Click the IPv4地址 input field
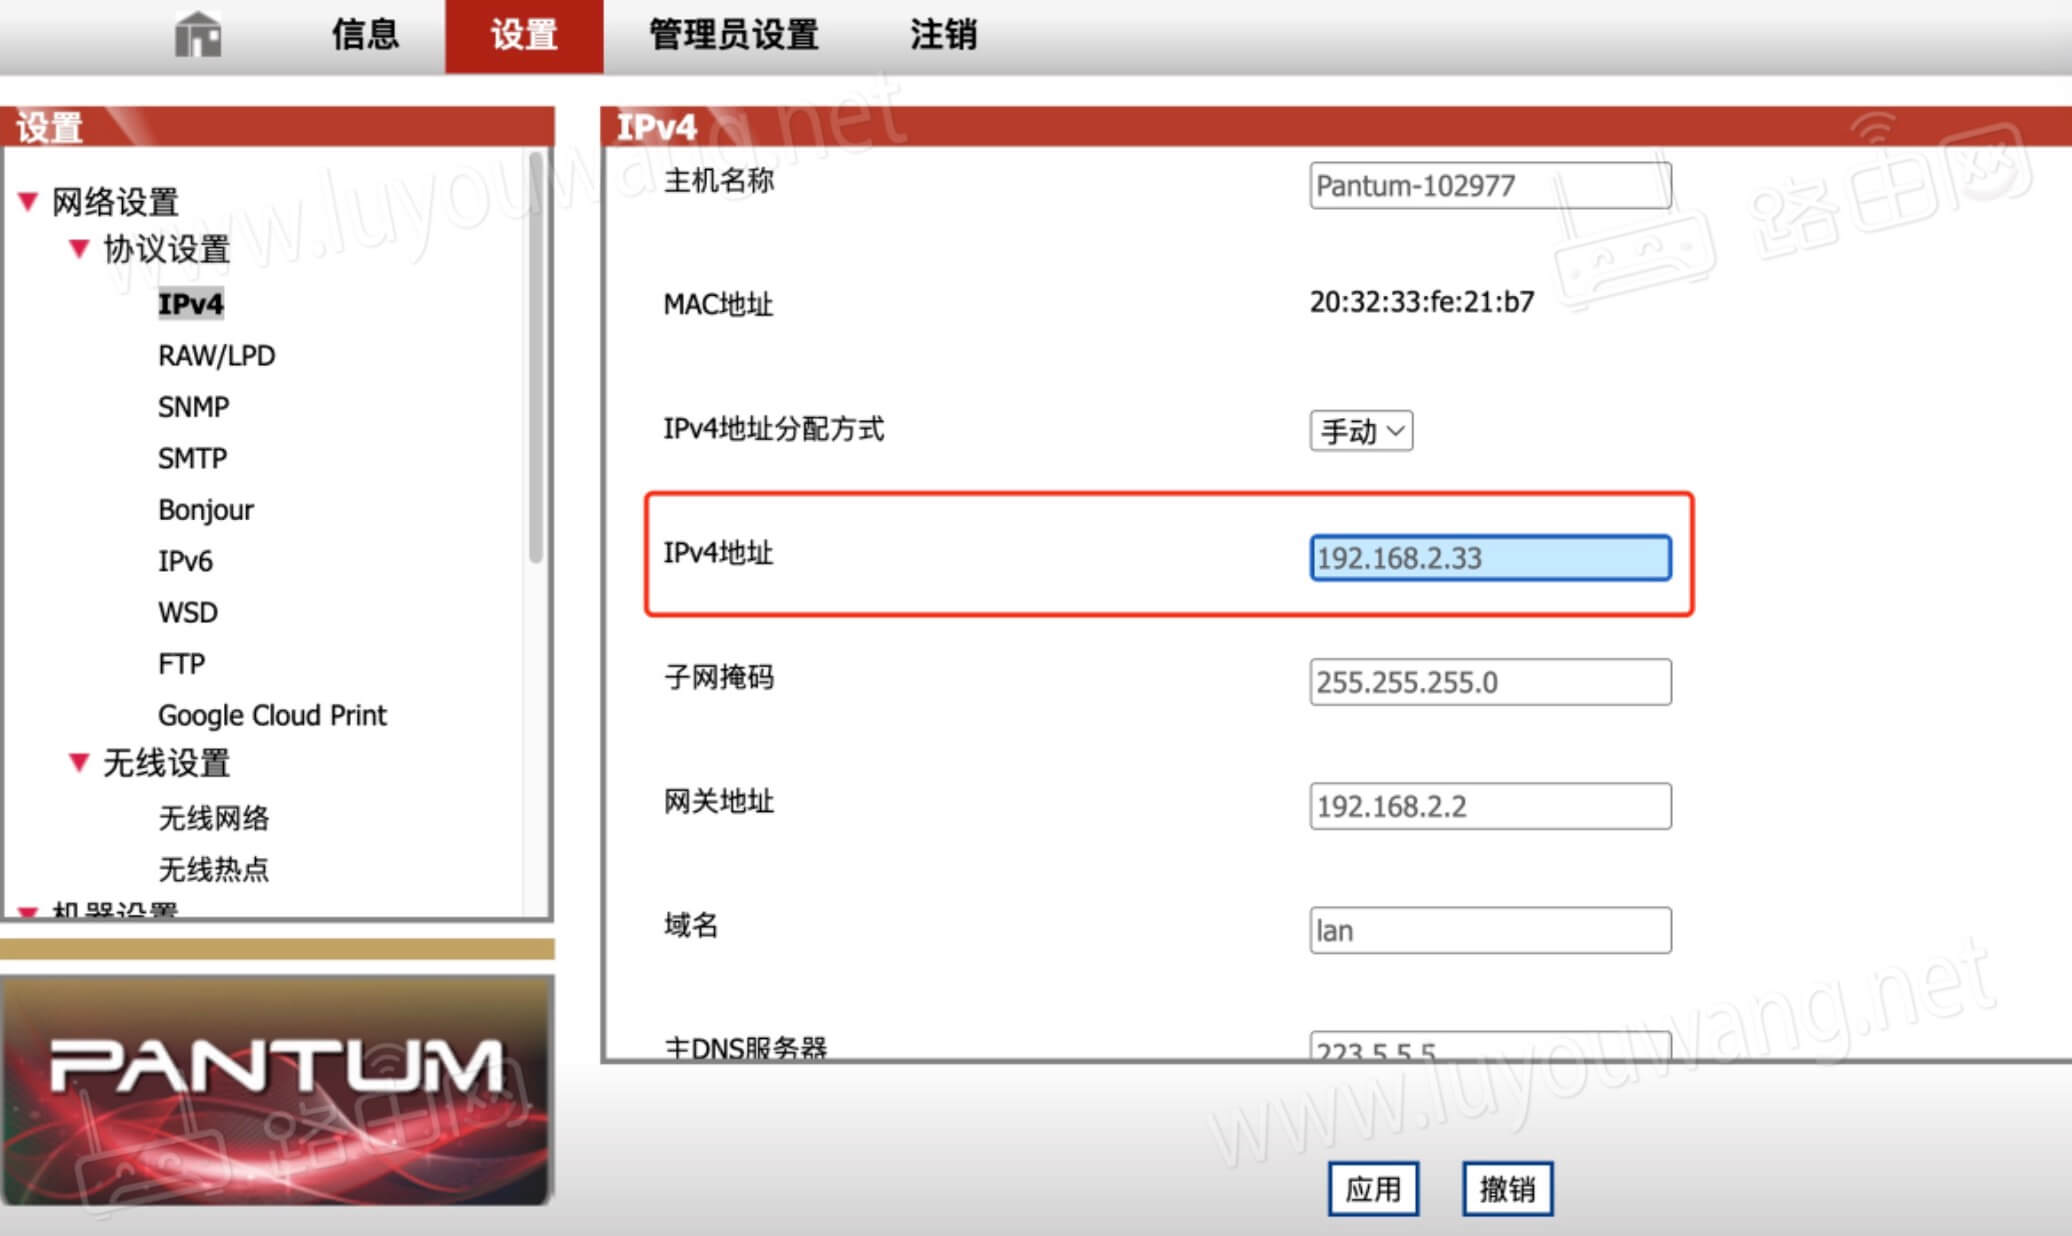The width and height of the screenshot is (2072, 1236). click(1489, 558)
